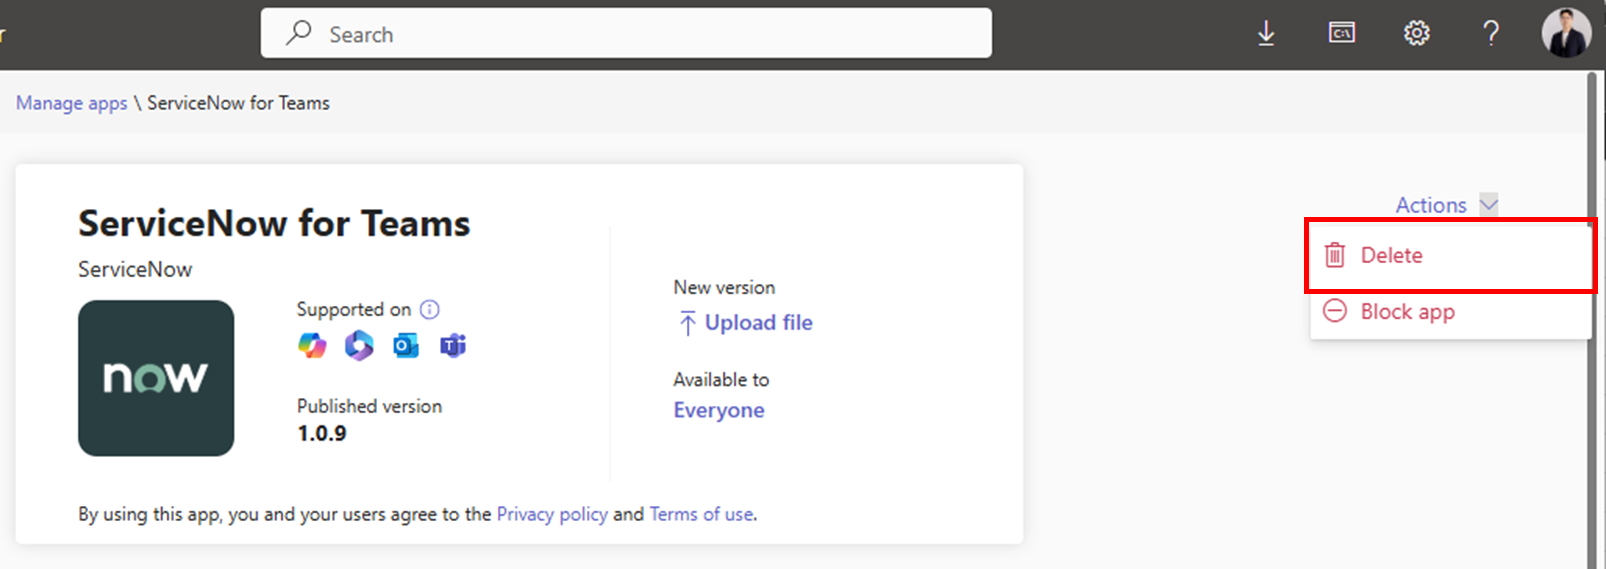Click the download arrow icon in header
The height and width of the screenshot is (569, 1606).
coord(1266,33)
